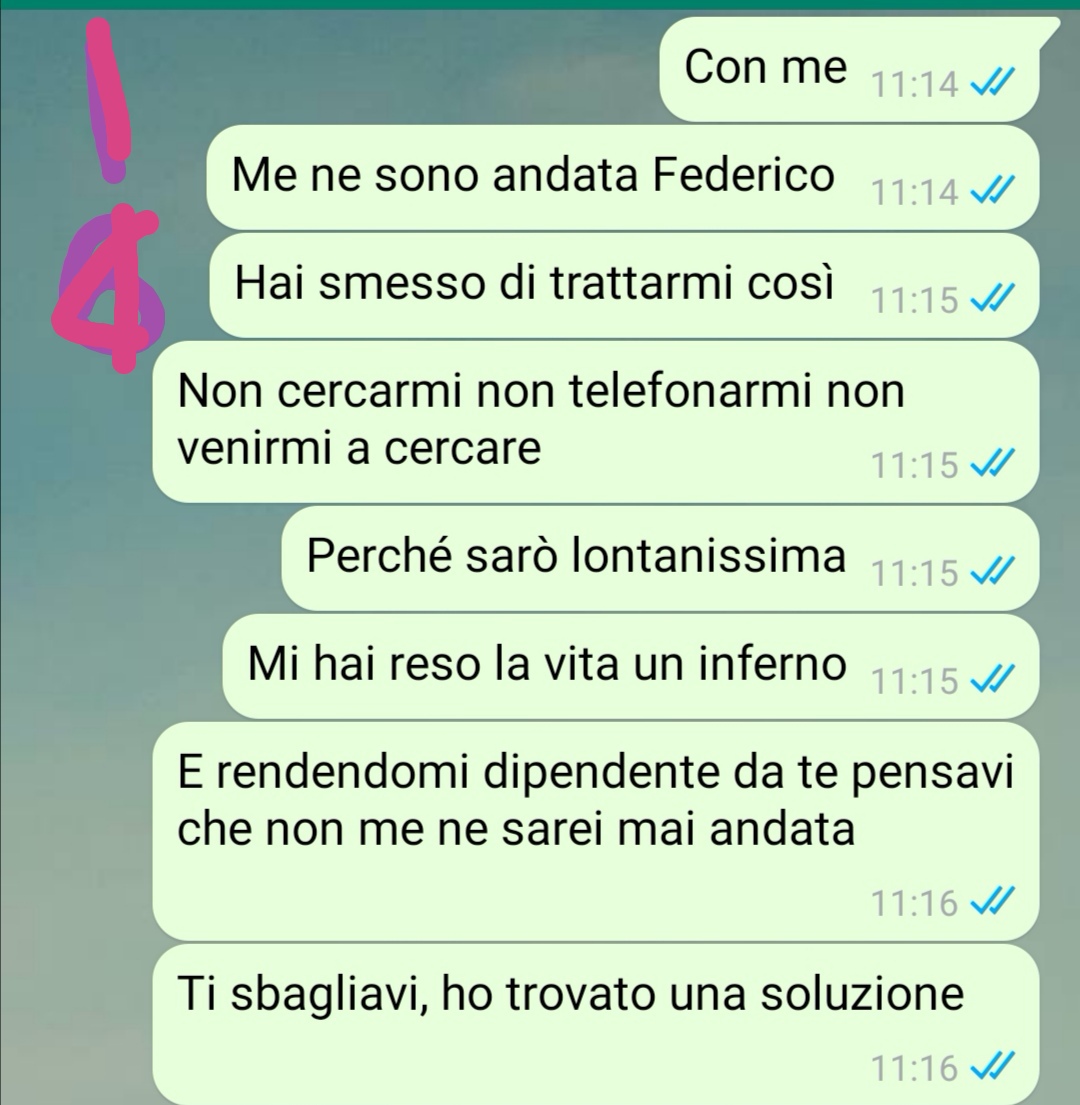The image size is (1080, 1105).
Task: Tap the 'Con me' message bubble
Action: point(849,68)
